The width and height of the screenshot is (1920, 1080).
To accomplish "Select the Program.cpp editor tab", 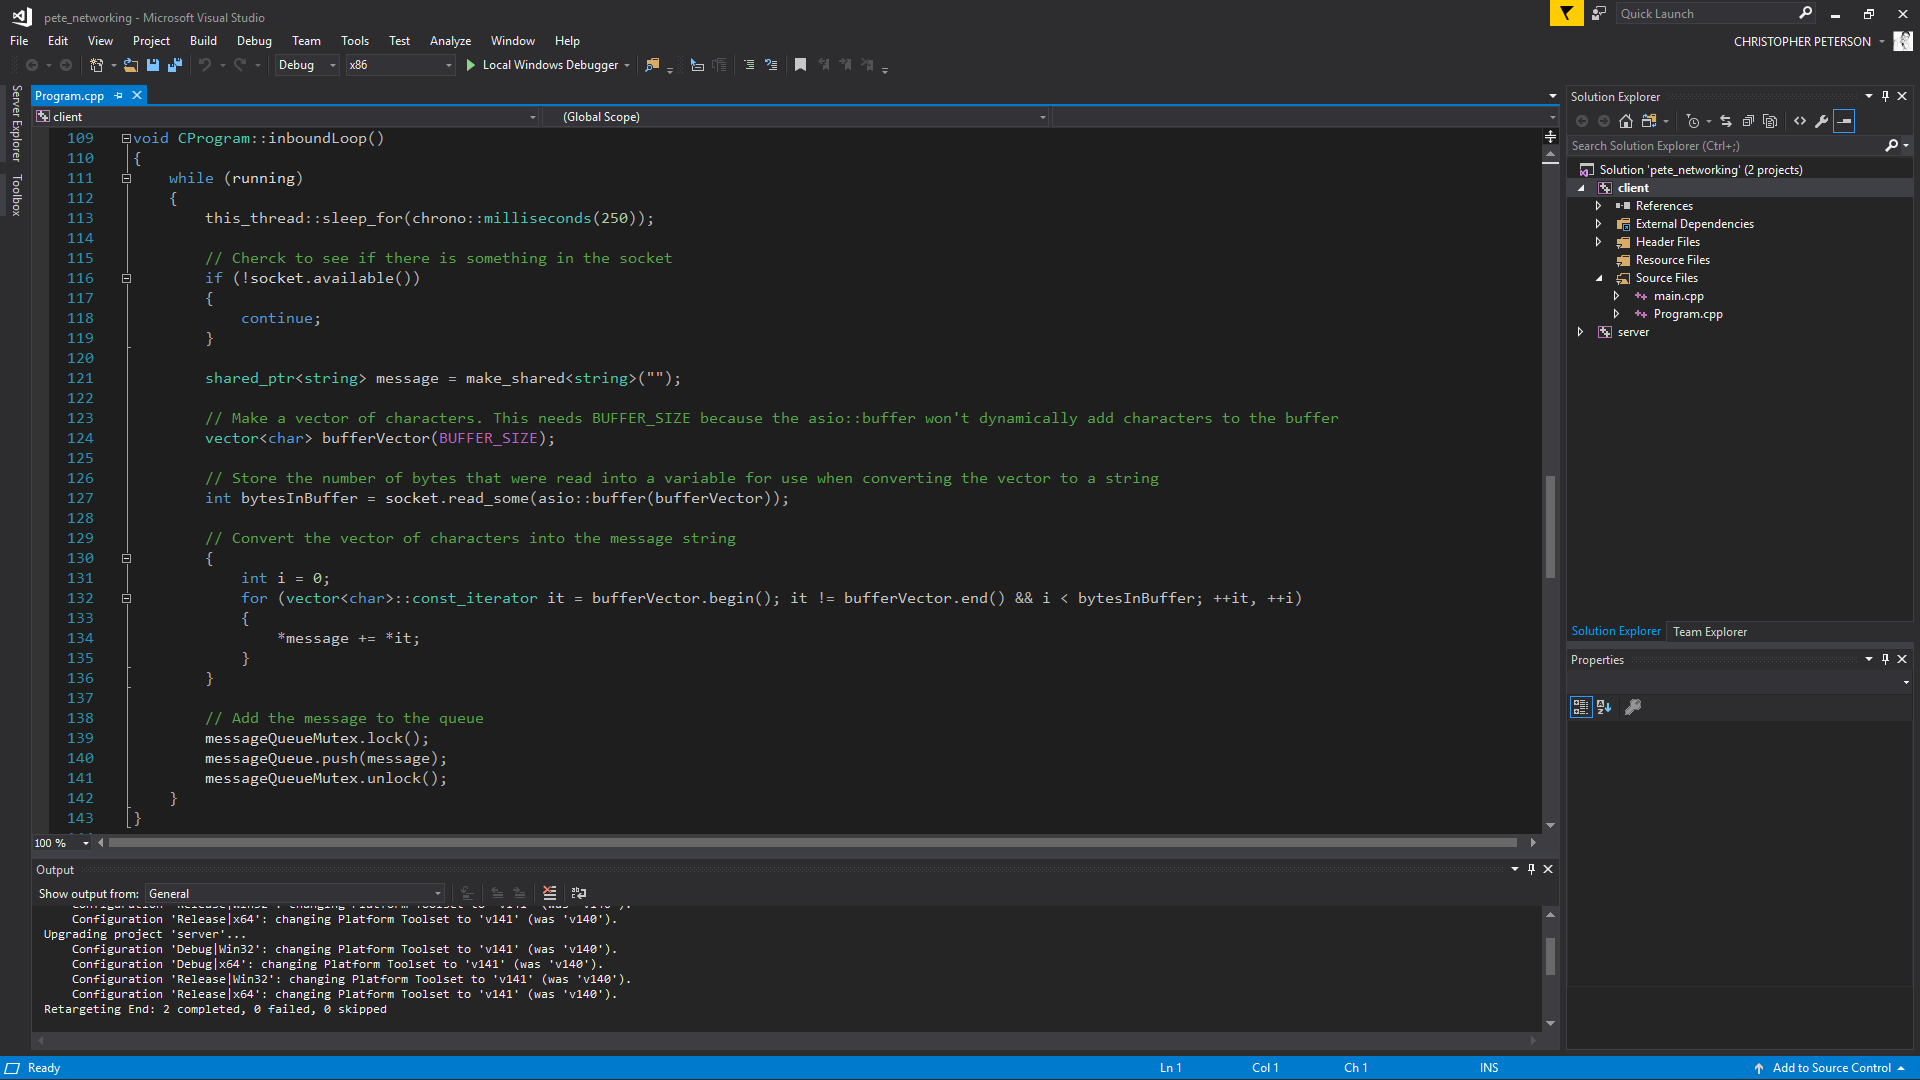I will (x=69, y=96).
